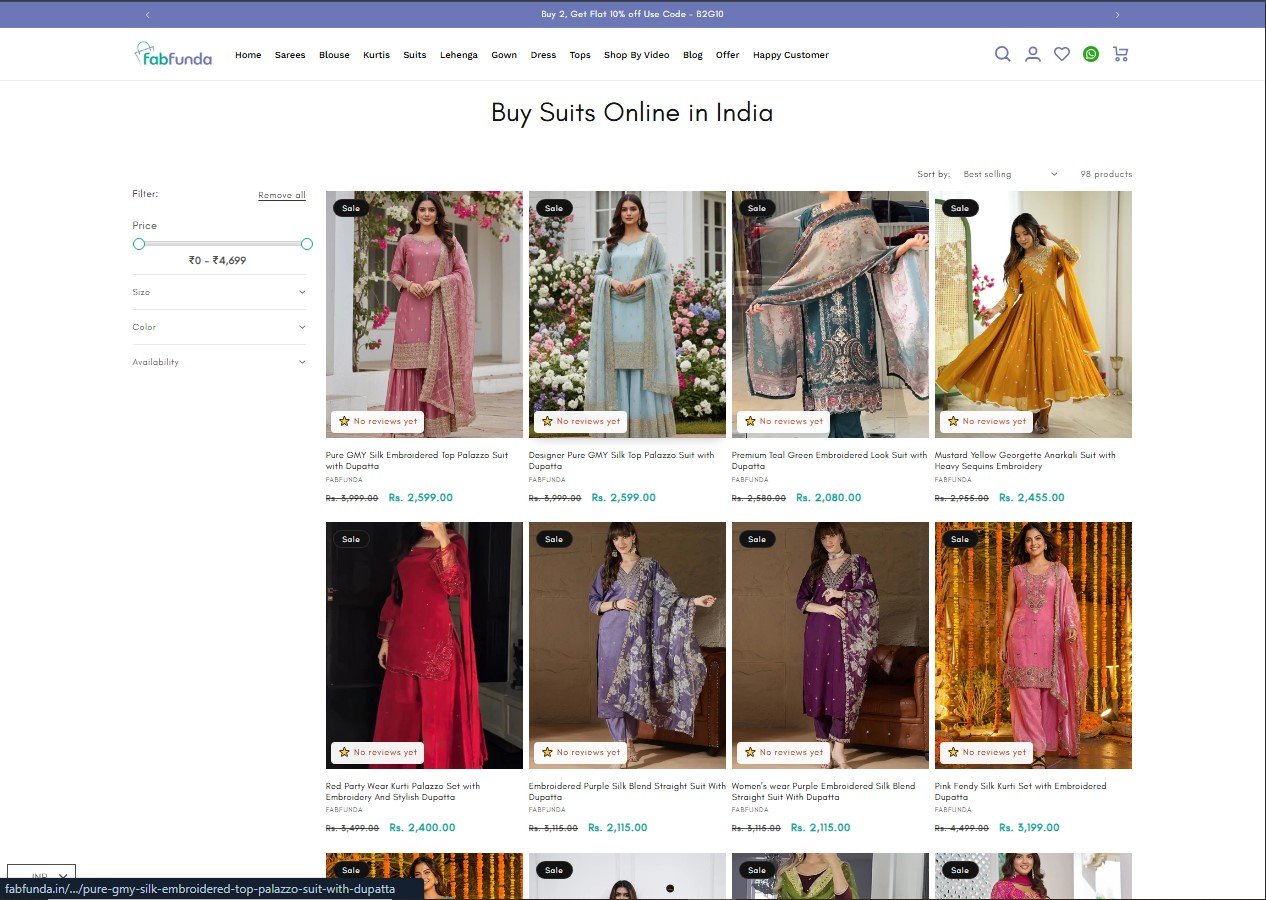
Task: Open pink GMY Silk Palazzo Suit image
Action: pos(424,314)
